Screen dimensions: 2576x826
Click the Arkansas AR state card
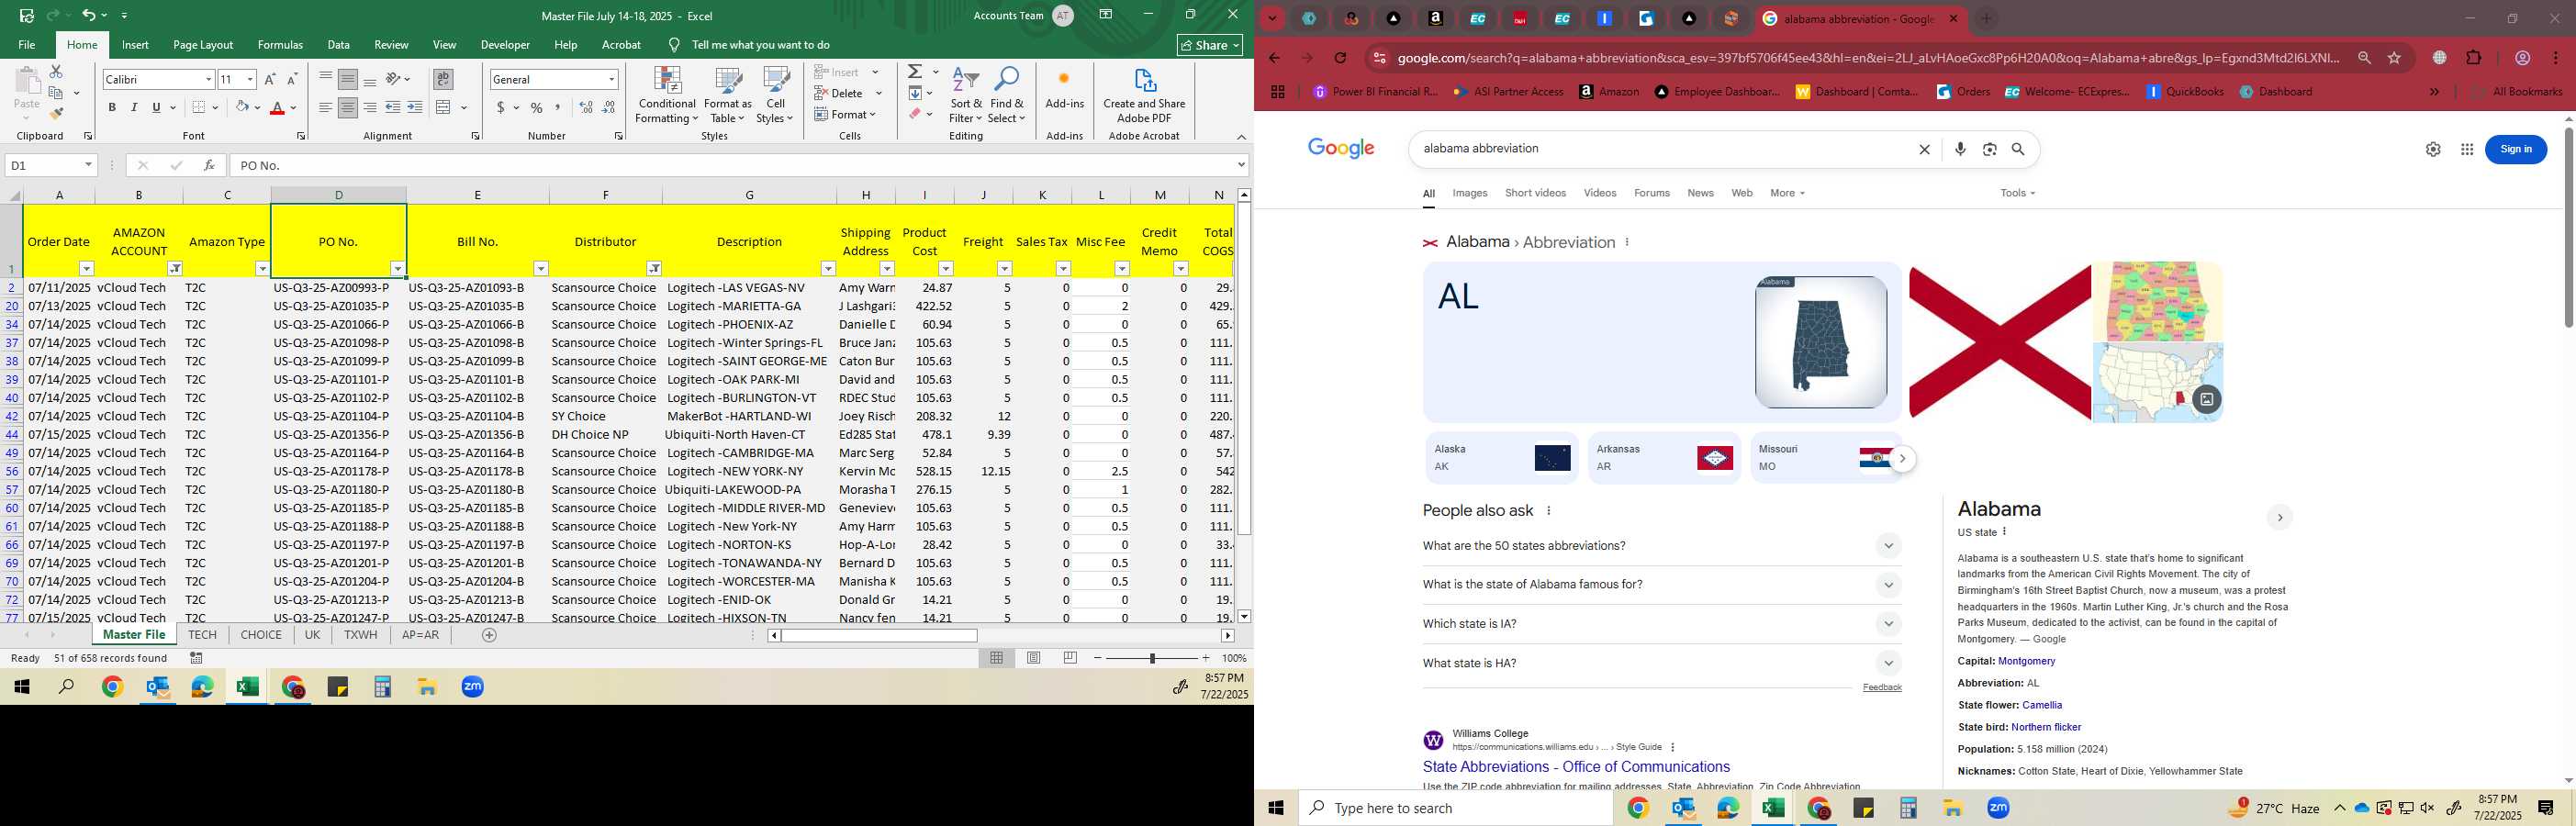[1663, 458]
